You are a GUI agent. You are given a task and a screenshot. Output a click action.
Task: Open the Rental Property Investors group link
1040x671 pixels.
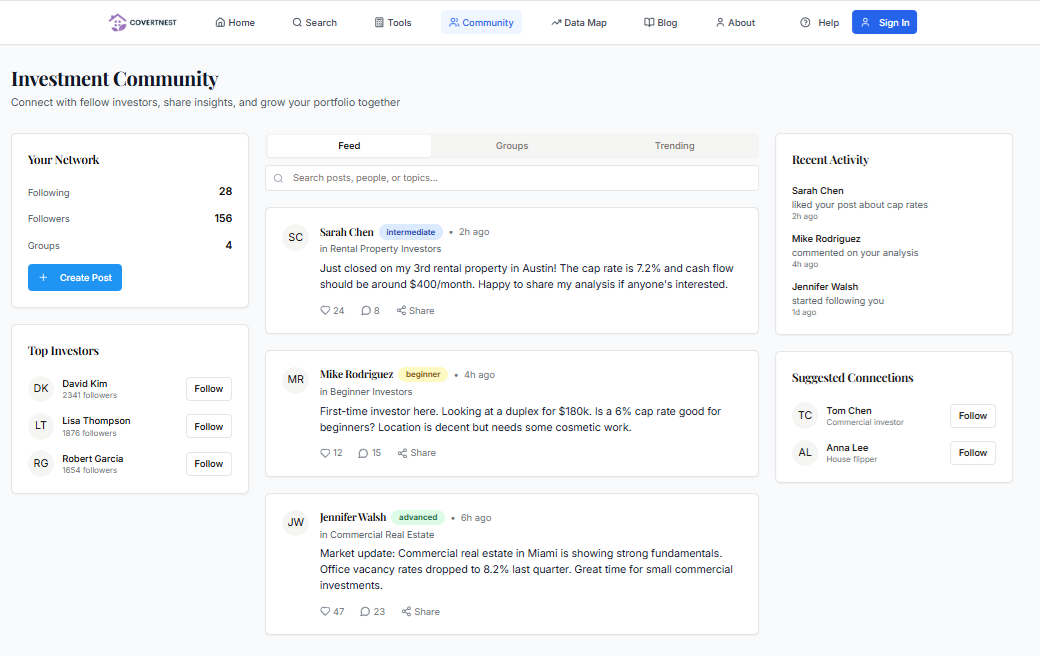pos(385,249)
